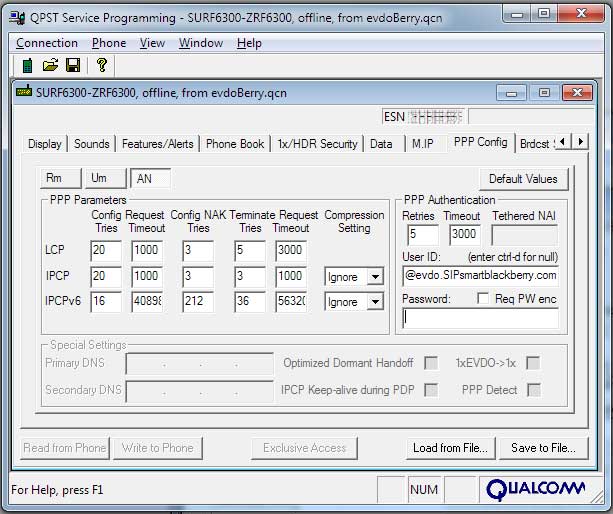
Task: Click IPCP Config Tries field
Action: pos(106,277)
